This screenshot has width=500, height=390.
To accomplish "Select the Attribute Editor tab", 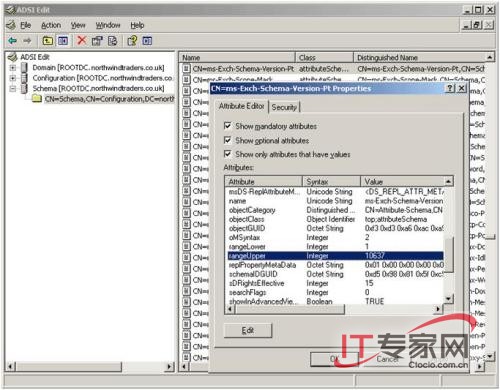I will point(241,106).
